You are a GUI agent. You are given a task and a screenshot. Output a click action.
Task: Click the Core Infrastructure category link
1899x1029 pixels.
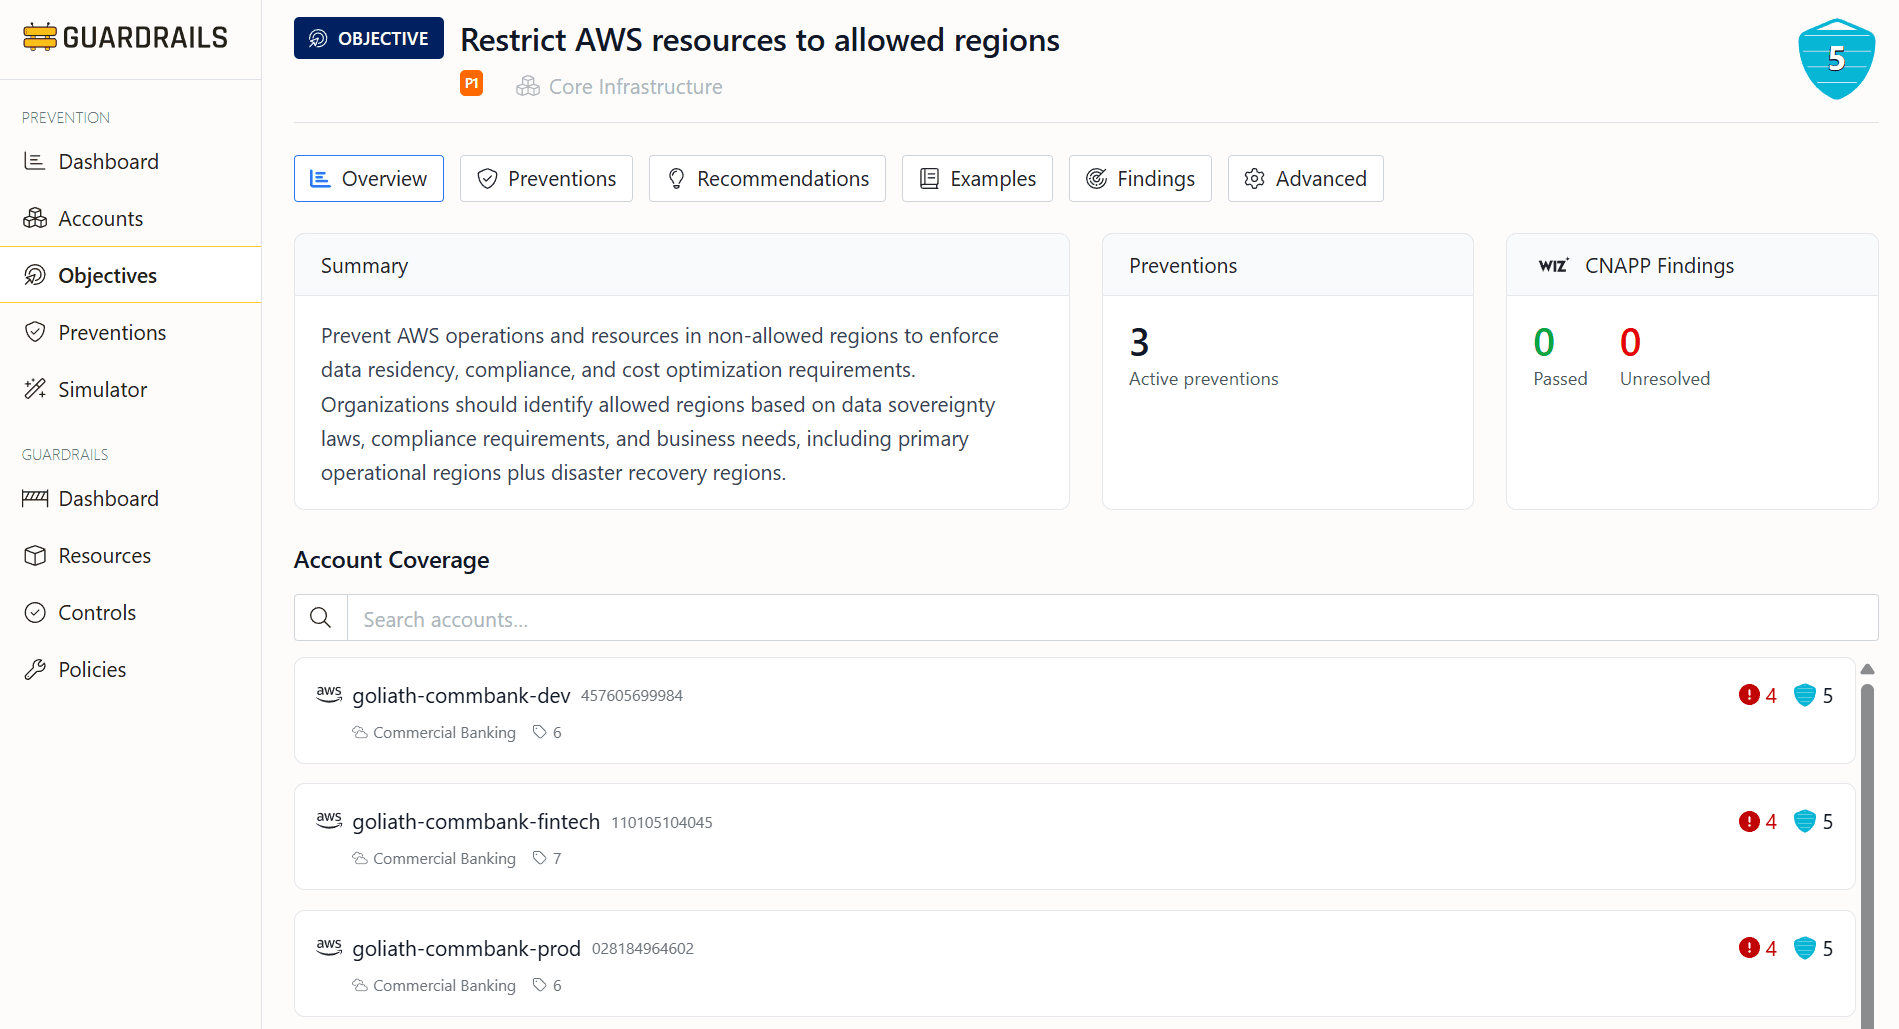click(635, 87)
